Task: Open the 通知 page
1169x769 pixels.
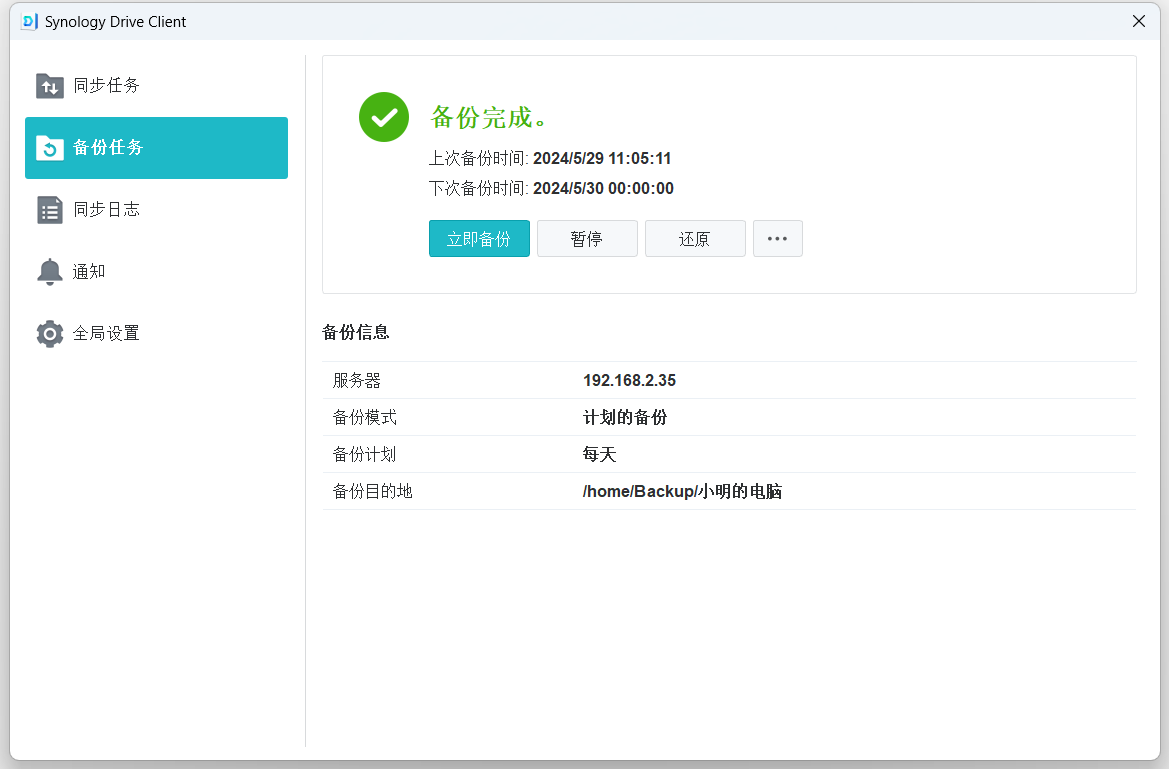Action: click(x=89, y=272)
